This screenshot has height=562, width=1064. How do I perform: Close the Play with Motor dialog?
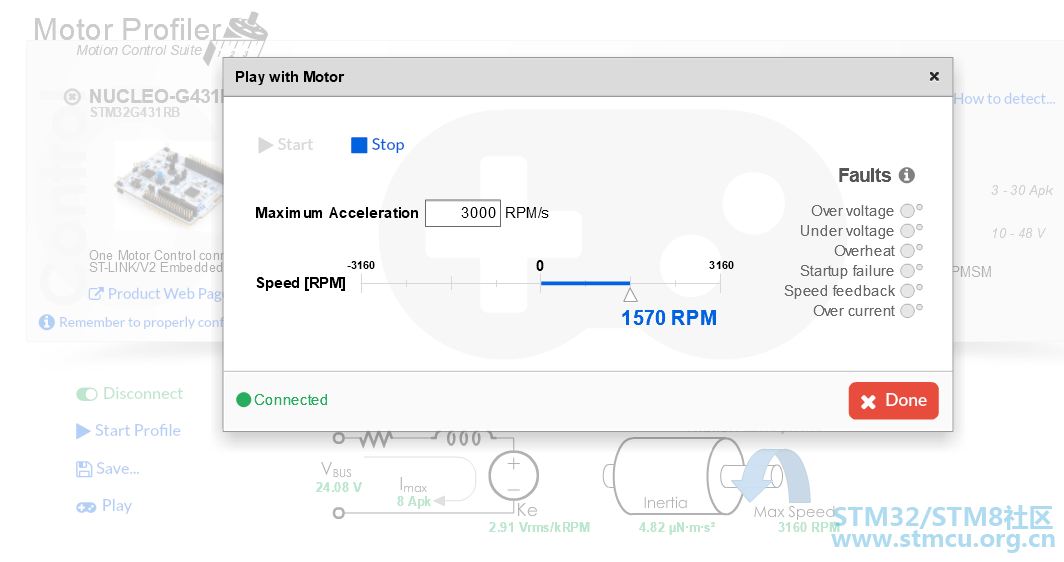[x=934, y=77]
